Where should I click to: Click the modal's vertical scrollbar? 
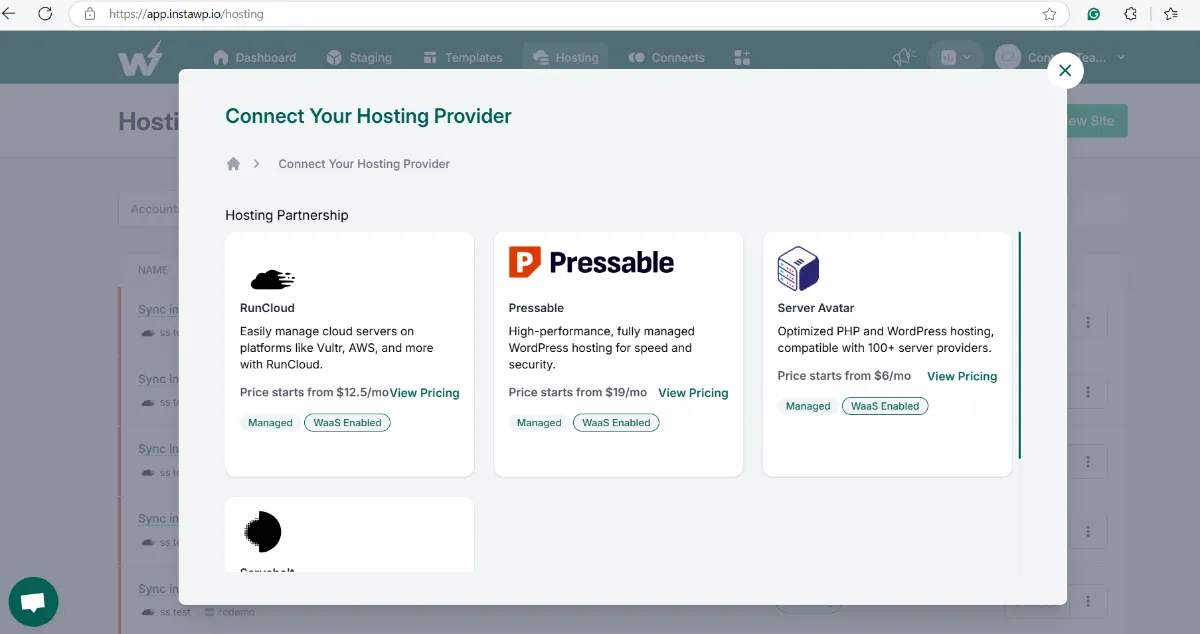coord(1020,345)
